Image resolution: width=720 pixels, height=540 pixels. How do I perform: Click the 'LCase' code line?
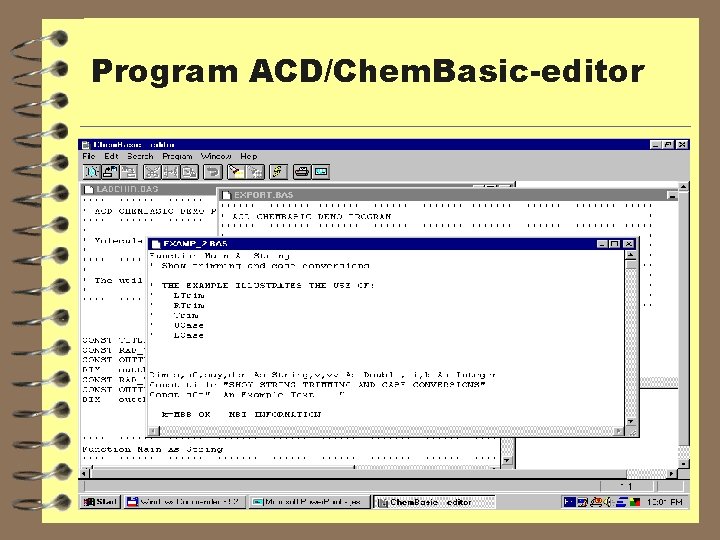188,336
